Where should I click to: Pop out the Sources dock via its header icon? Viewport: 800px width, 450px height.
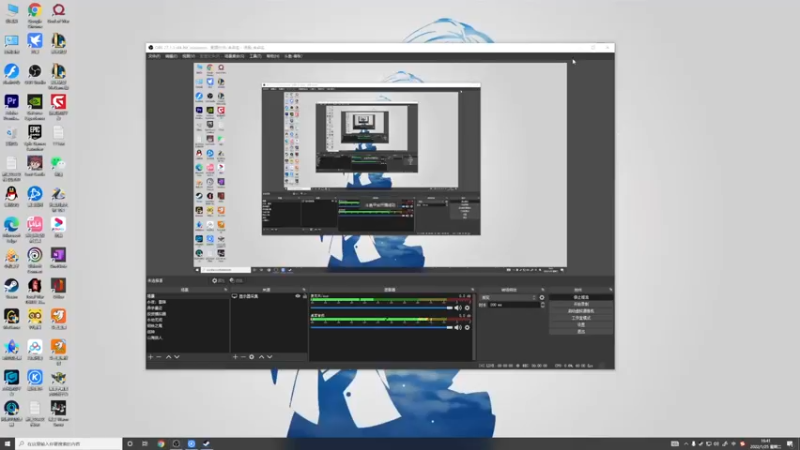point(304,290)
